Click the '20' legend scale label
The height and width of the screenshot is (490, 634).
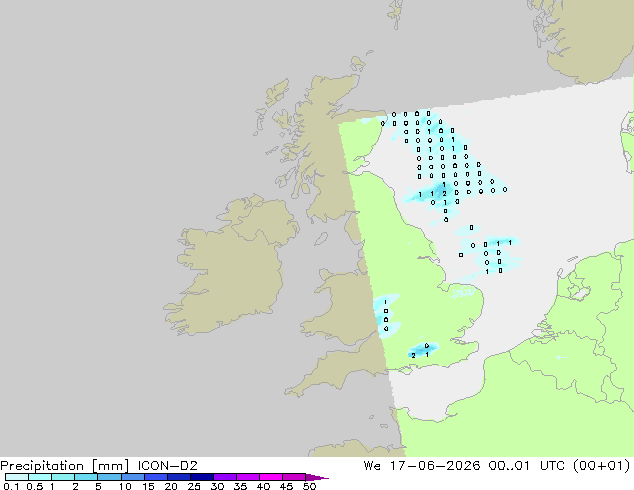[171, 486]
